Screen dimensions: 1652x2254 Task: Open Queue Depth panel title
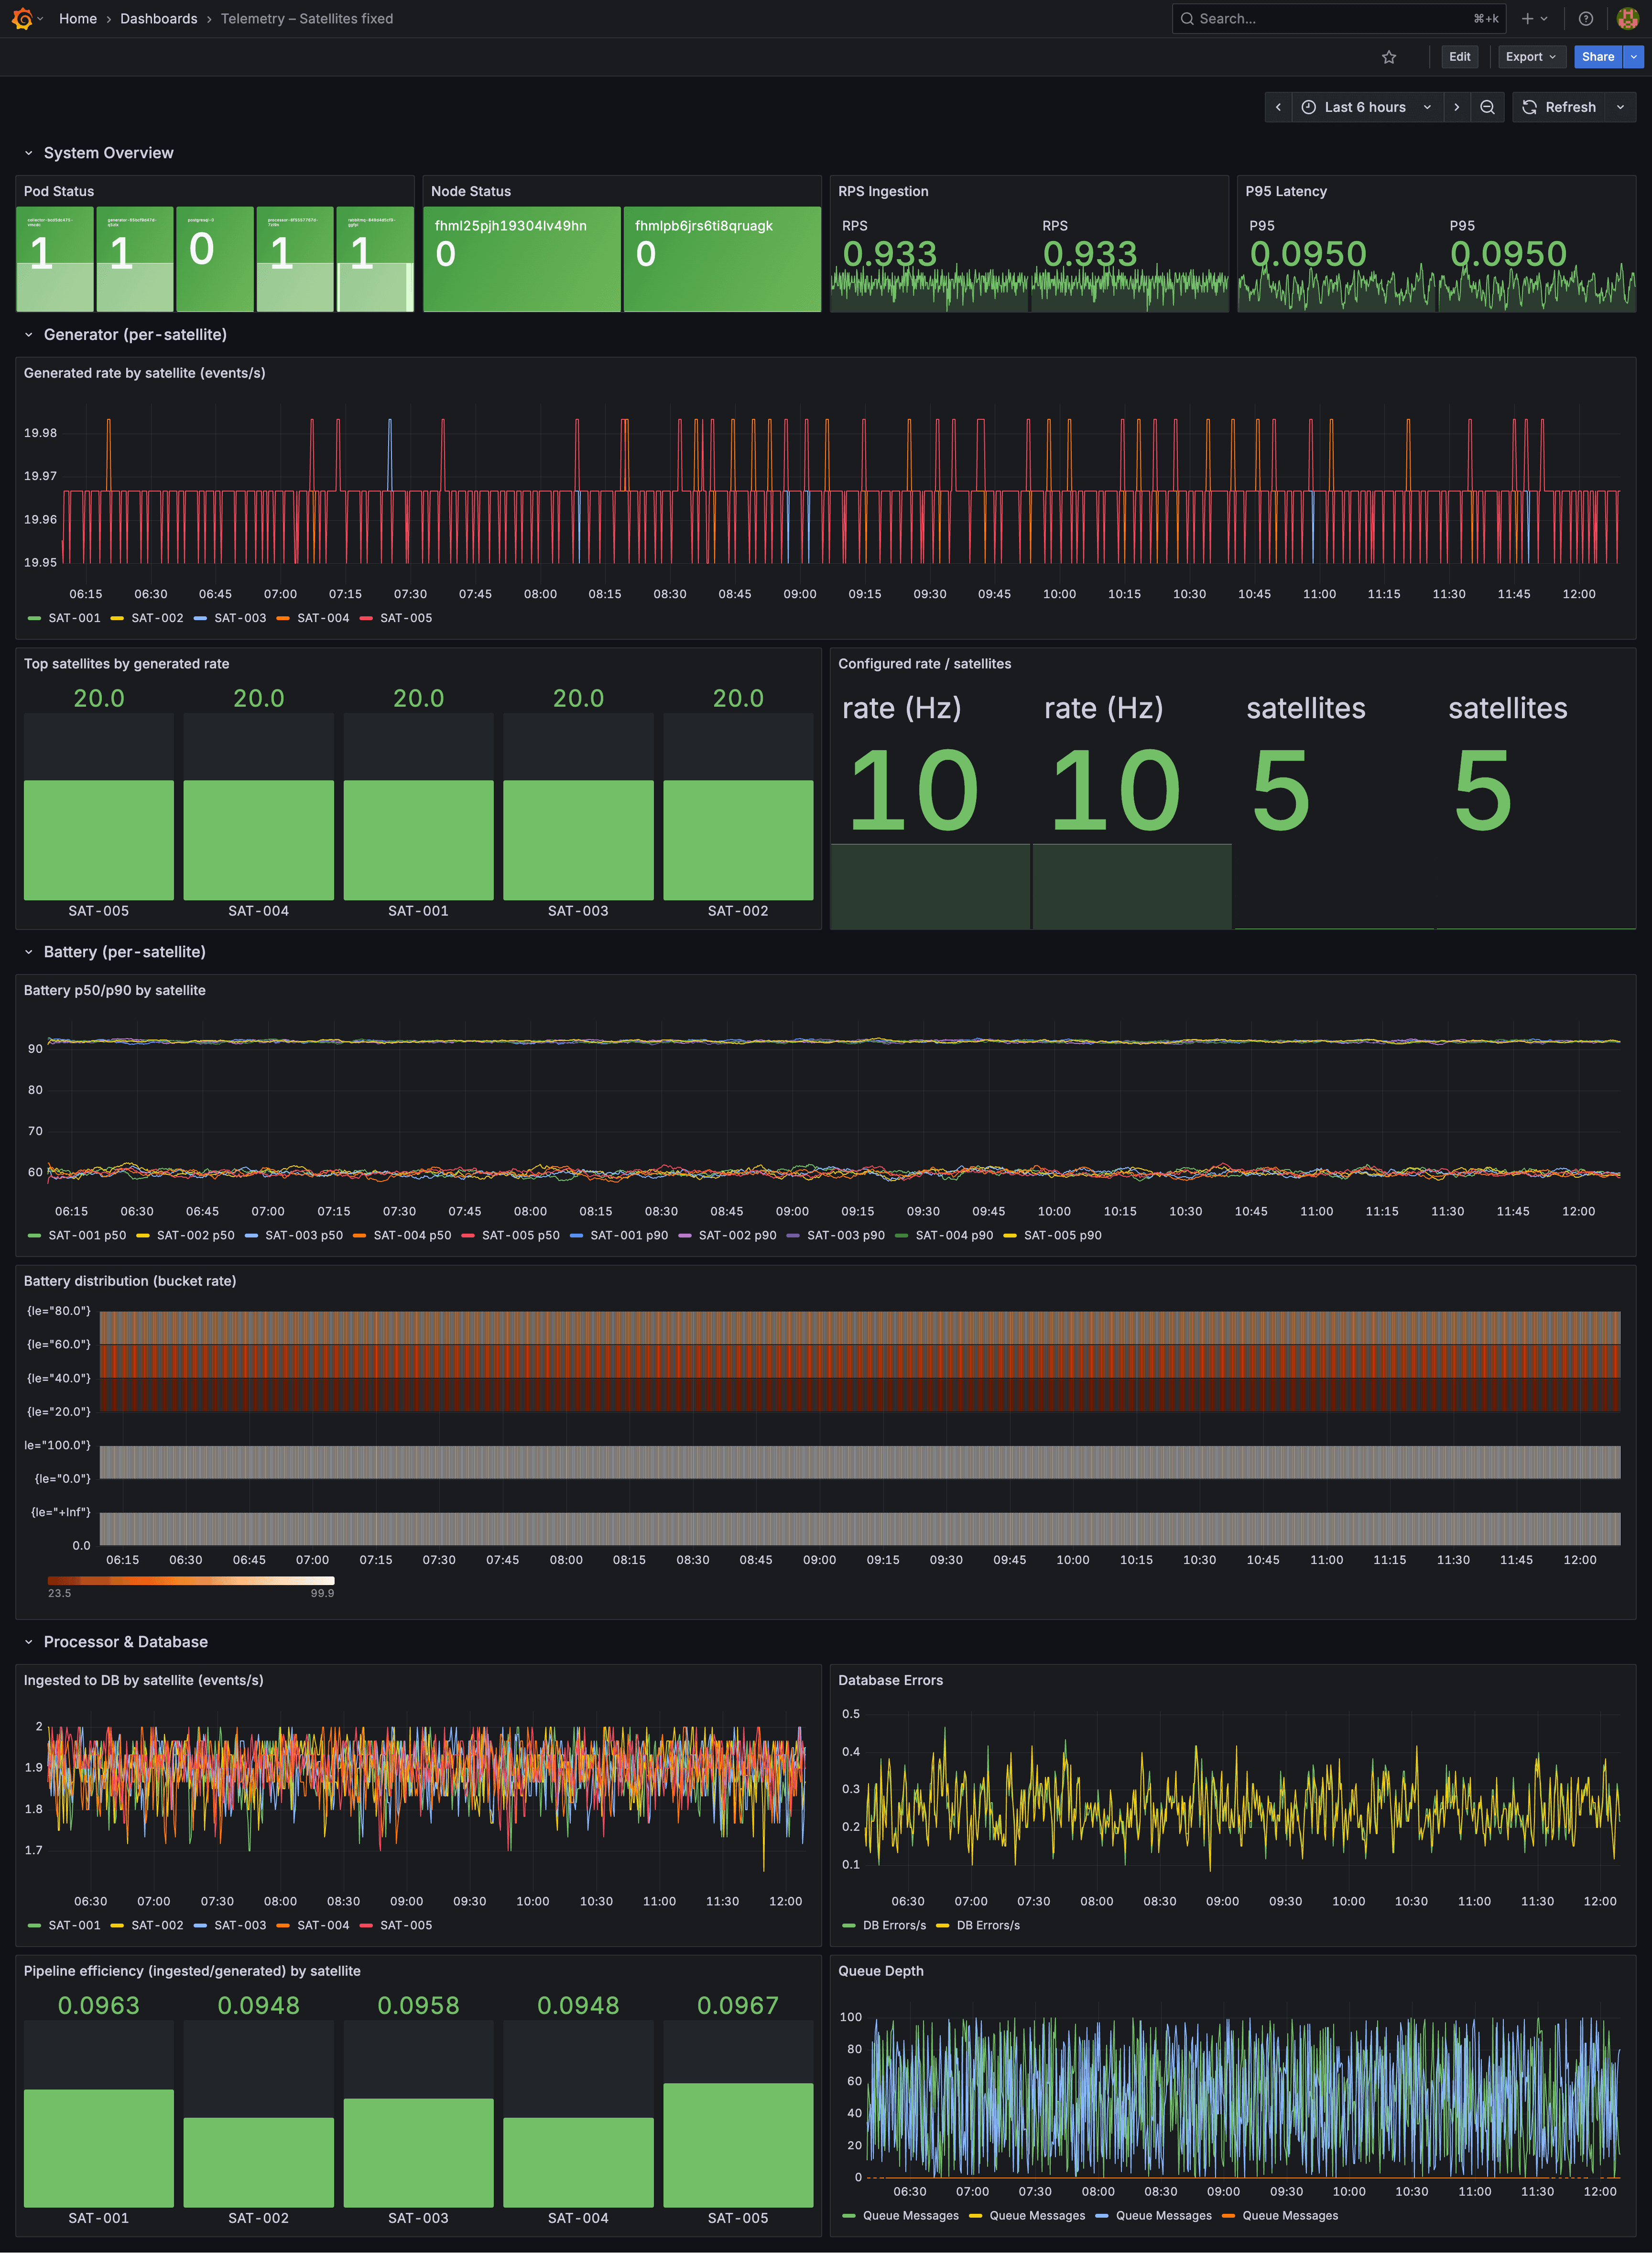point(880,1971)
